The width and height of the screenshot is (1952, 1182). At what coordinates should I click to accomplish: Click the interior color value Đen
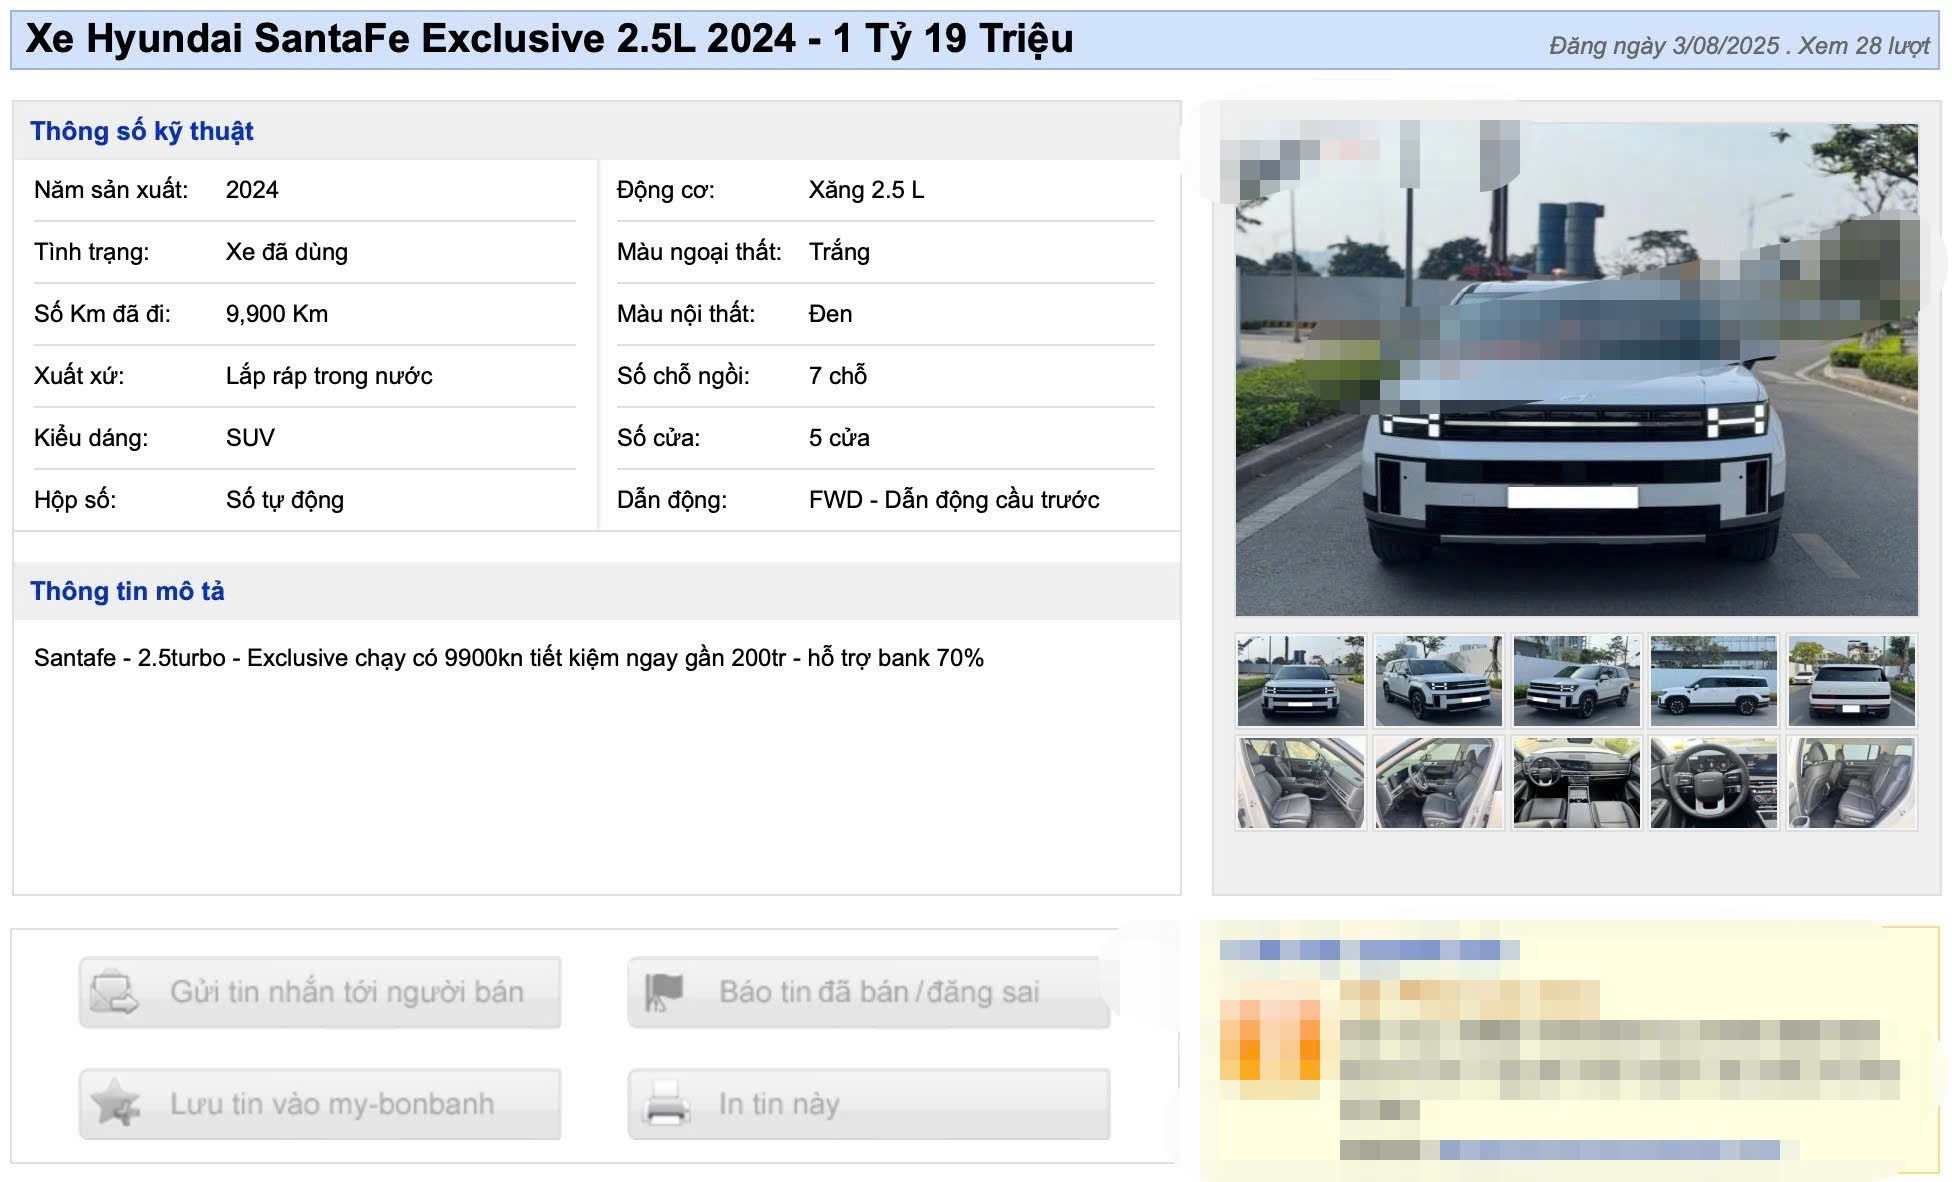(830, 314)
